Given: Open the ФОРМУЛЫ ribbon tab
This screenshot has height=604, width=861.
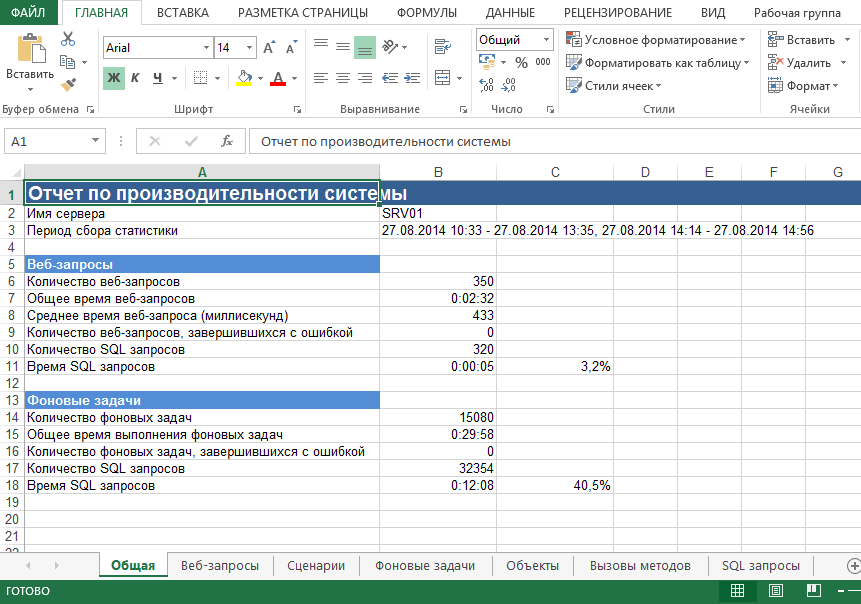Looking at the screenshot, I should [426, 13].
